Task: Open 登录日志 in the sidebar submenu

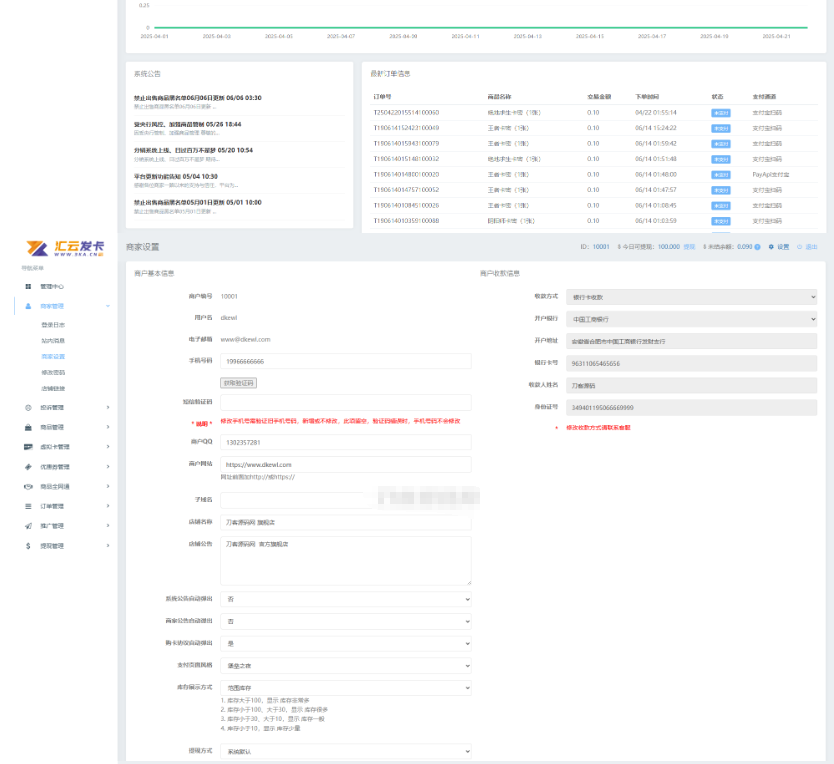Action: [53, 325]
